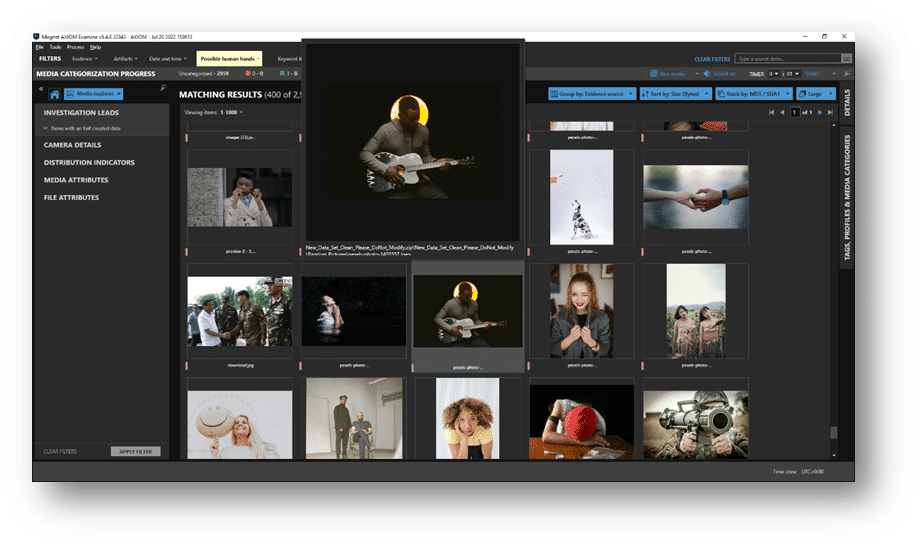Open the Blur media dropdown arrow

click(x=696, y=74)
